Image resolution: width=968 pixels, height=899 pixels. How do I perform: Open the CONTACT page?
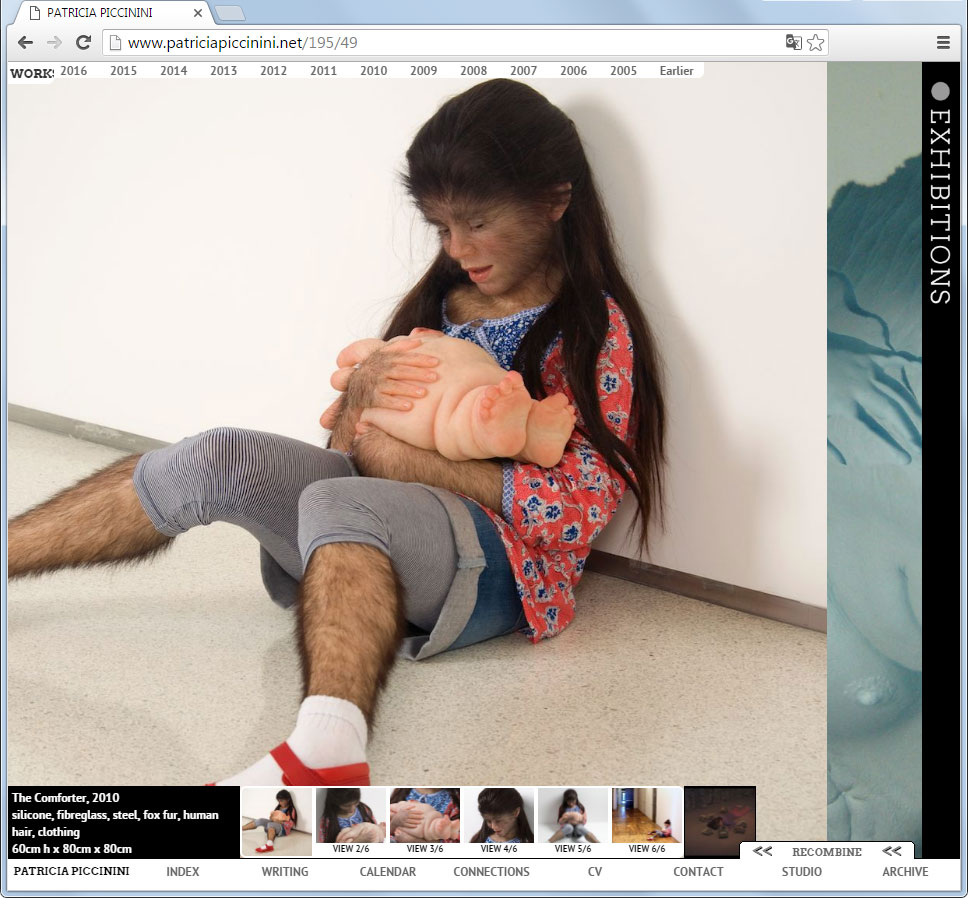pos(698,872)
